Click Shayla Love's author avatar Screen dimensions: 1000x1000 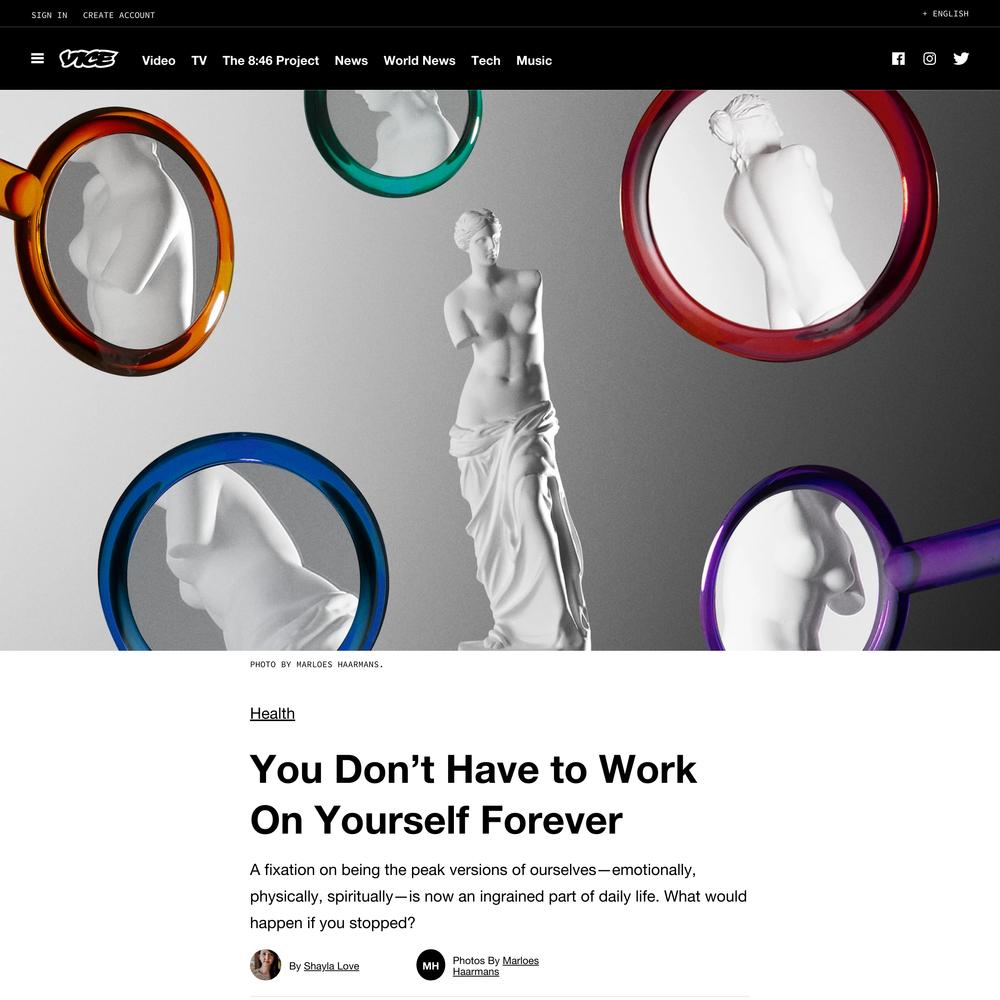click(x=265, y=964)
